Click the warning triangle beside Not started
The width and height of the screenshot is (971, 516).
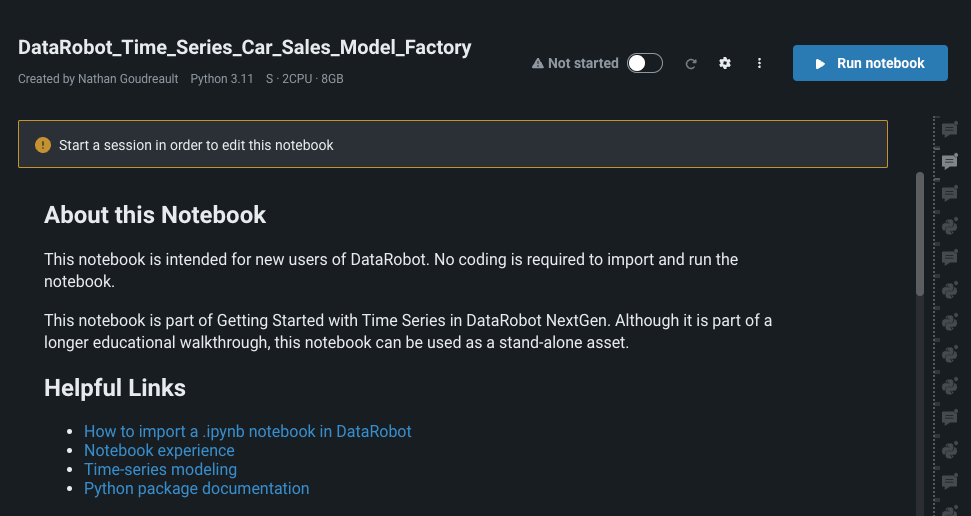(x=538, y=63)
